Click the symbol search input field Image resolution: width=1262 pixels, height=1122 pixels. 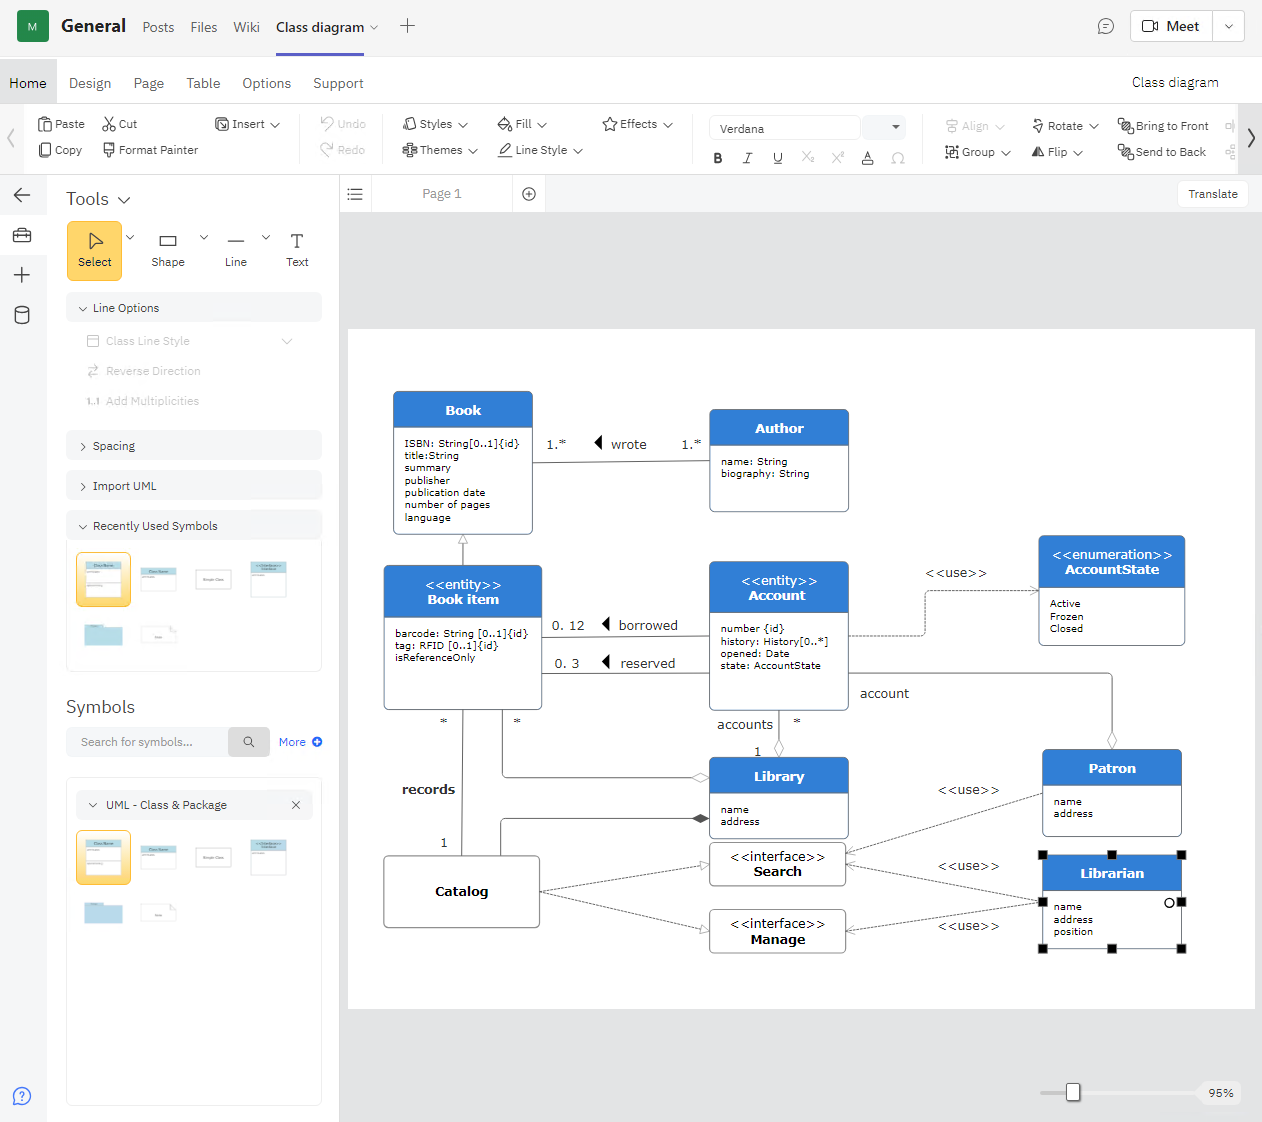147,741
